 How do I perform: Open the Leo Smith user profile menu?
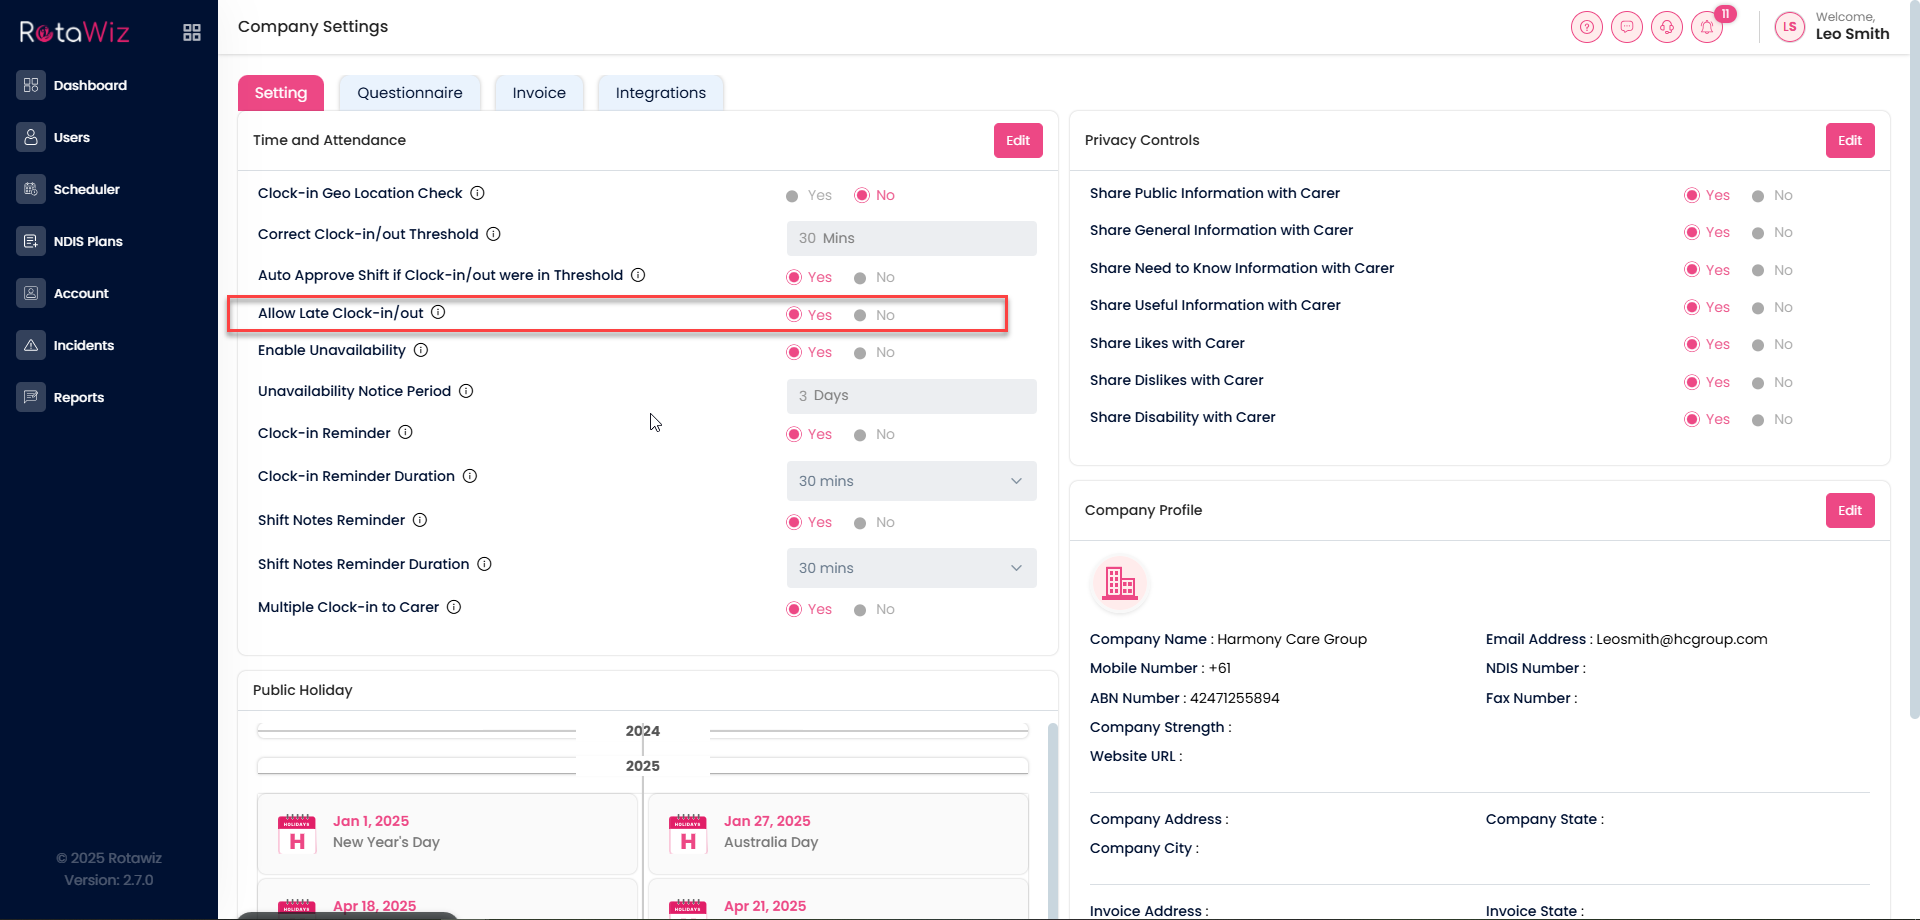[1832, 27]
